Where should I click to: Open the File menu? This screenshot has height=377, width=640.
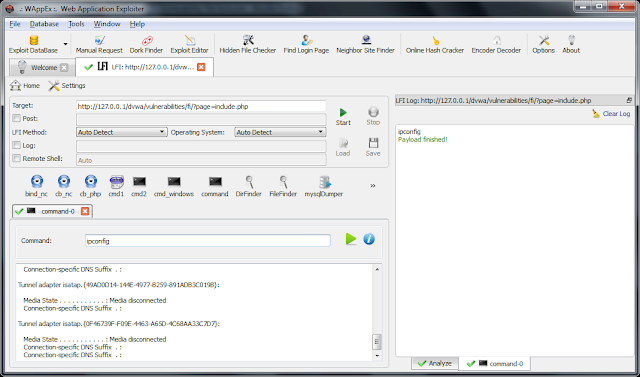(15, 24)
